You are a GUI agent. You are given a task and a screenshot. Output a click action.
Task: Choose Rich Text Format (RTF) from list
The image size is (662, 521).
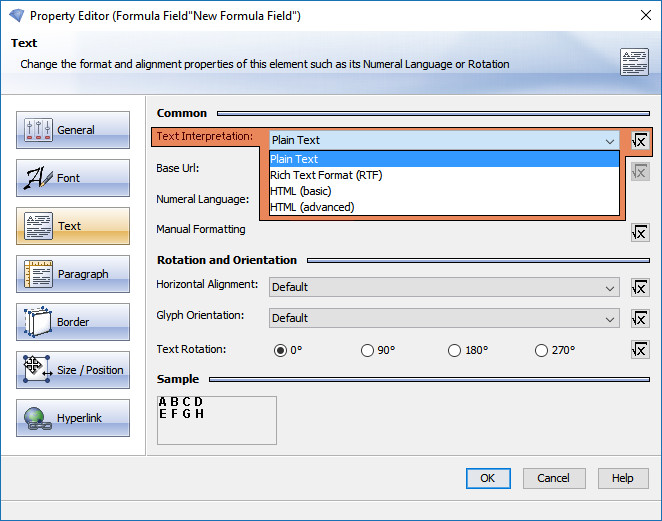(x=326, y=175)
